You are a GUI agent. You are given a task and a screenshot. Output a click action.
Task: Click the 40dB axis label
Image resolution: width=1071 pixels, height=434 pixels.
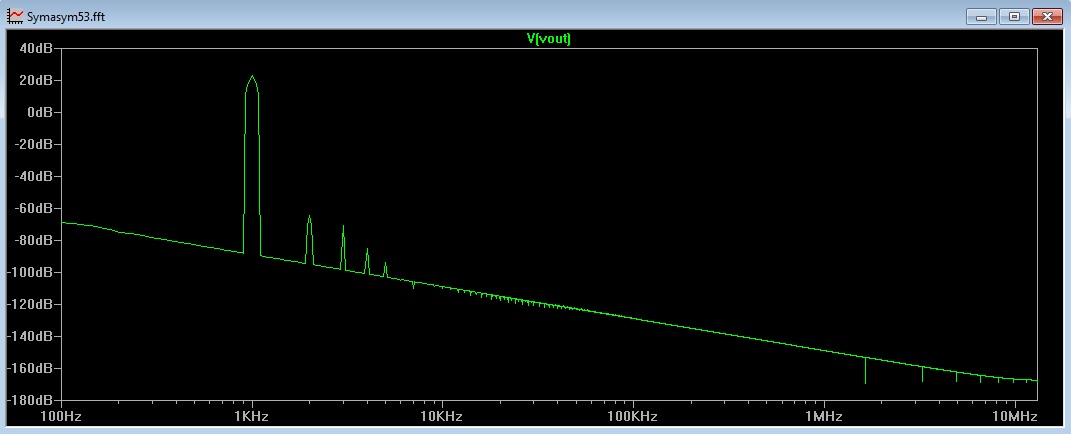click(36, 49)
